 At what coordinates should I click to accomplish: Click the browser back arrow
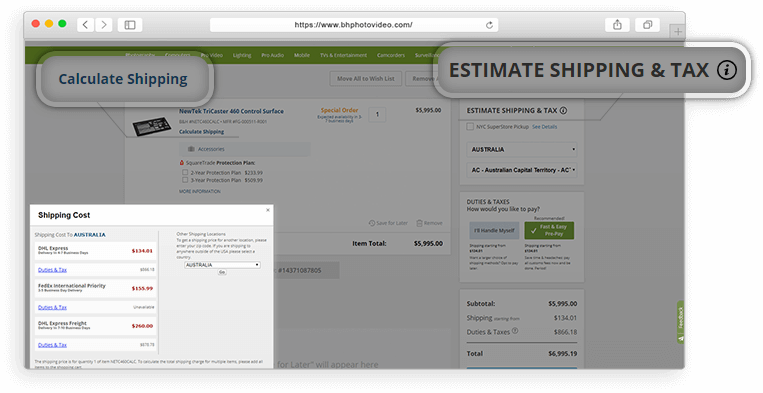pos(86,25)
